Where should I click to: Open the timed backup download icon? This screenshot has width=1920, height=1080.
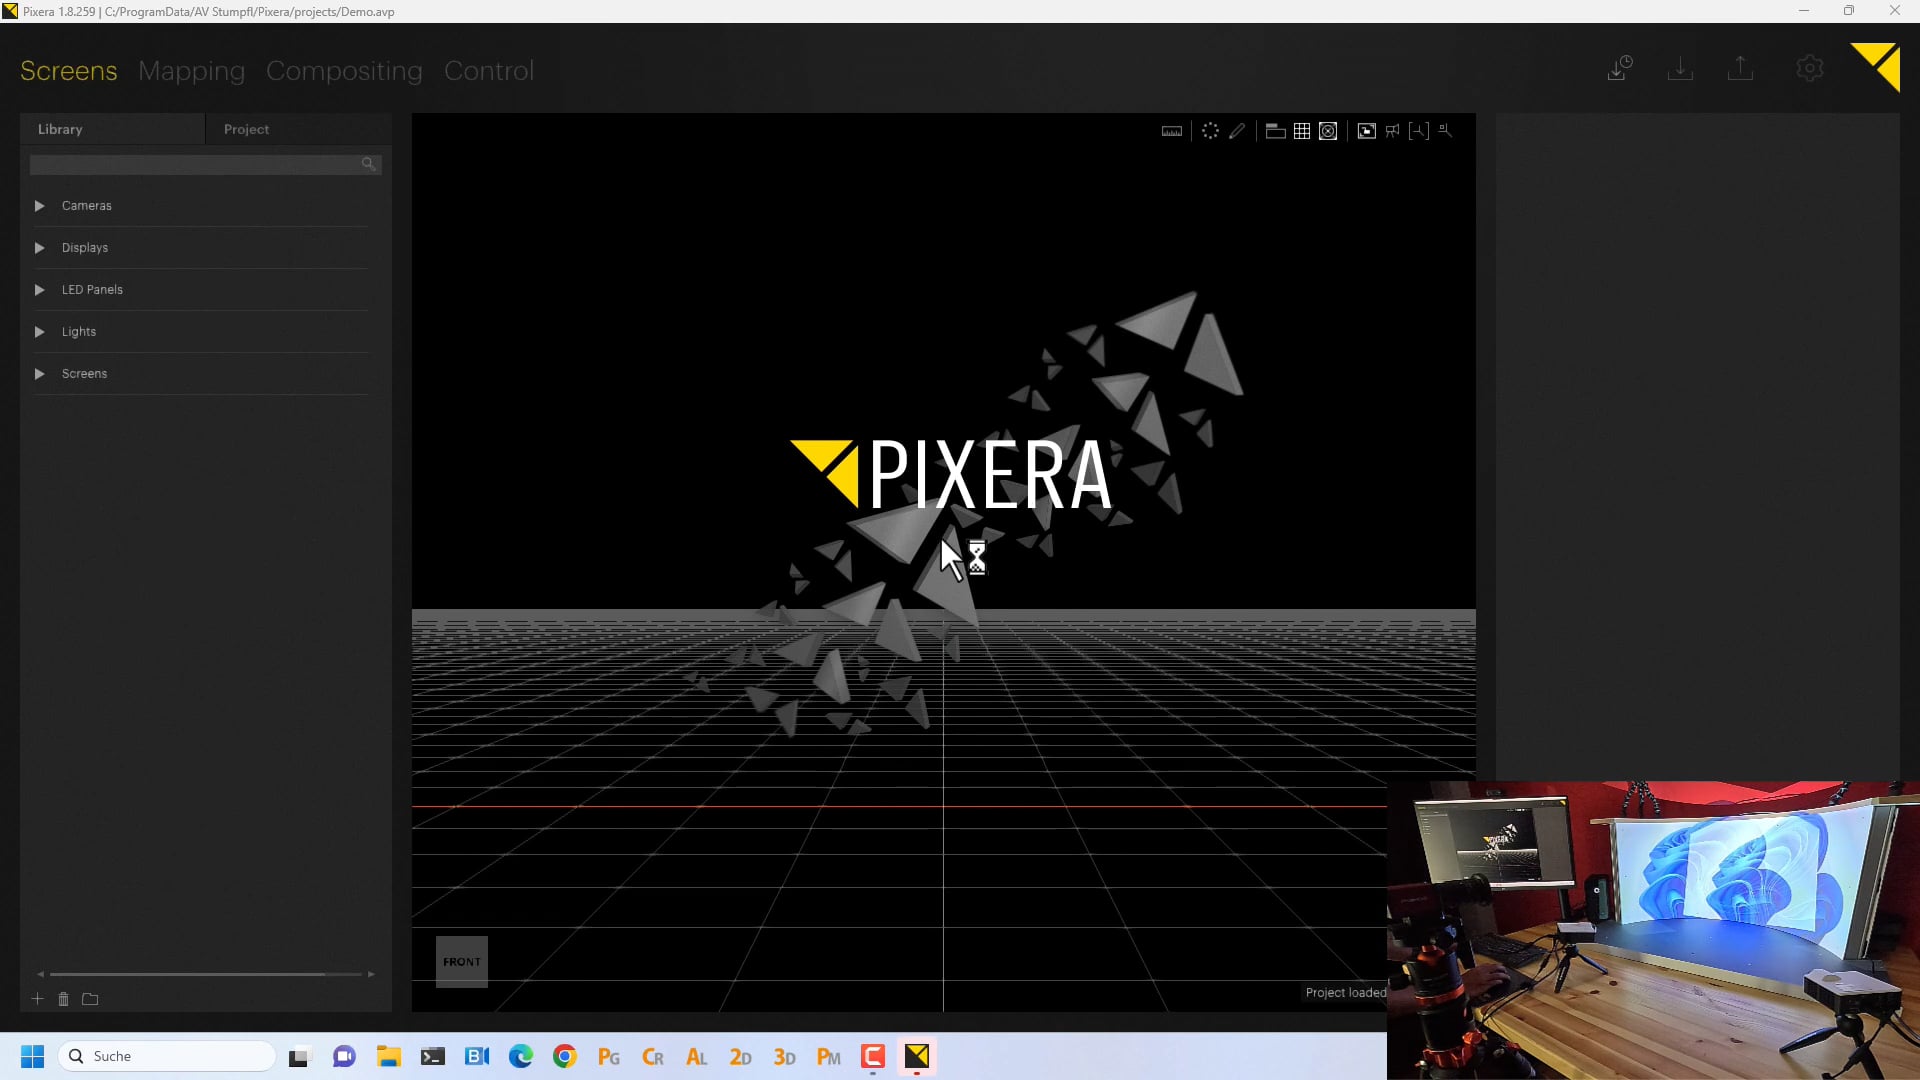pyautogui.click(x=1620, y=68)
